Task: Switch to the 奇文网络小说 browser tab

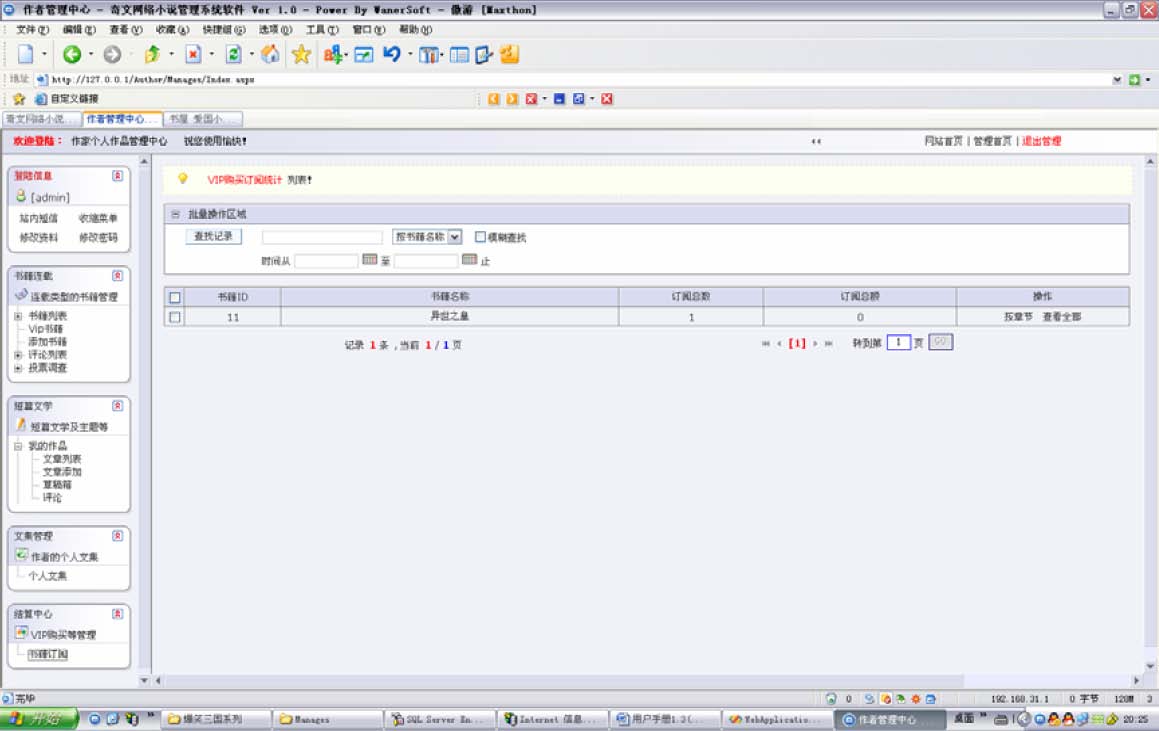Action: 41,119
